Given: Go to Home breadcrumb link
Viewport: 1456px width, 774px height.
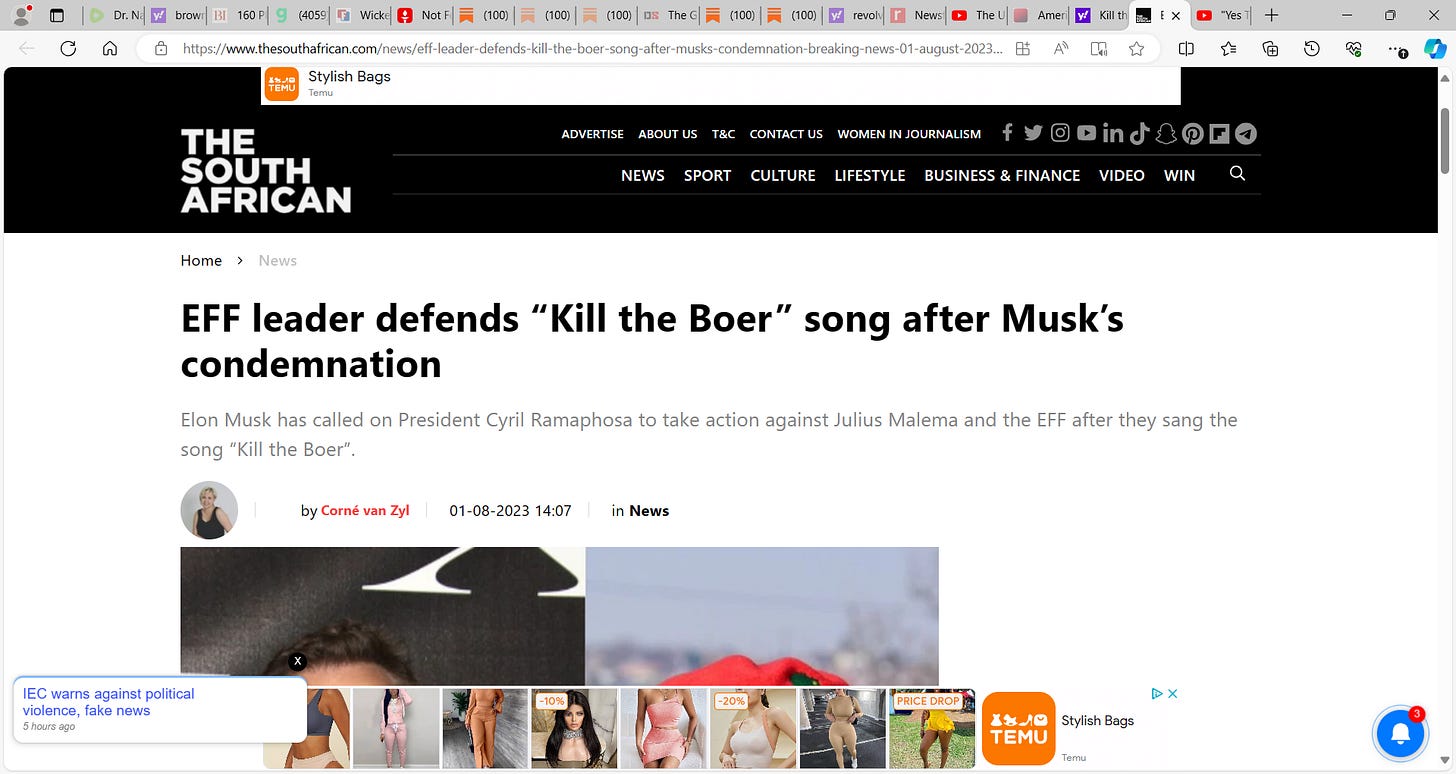Looking at the screenshot, I should (201, 260).
